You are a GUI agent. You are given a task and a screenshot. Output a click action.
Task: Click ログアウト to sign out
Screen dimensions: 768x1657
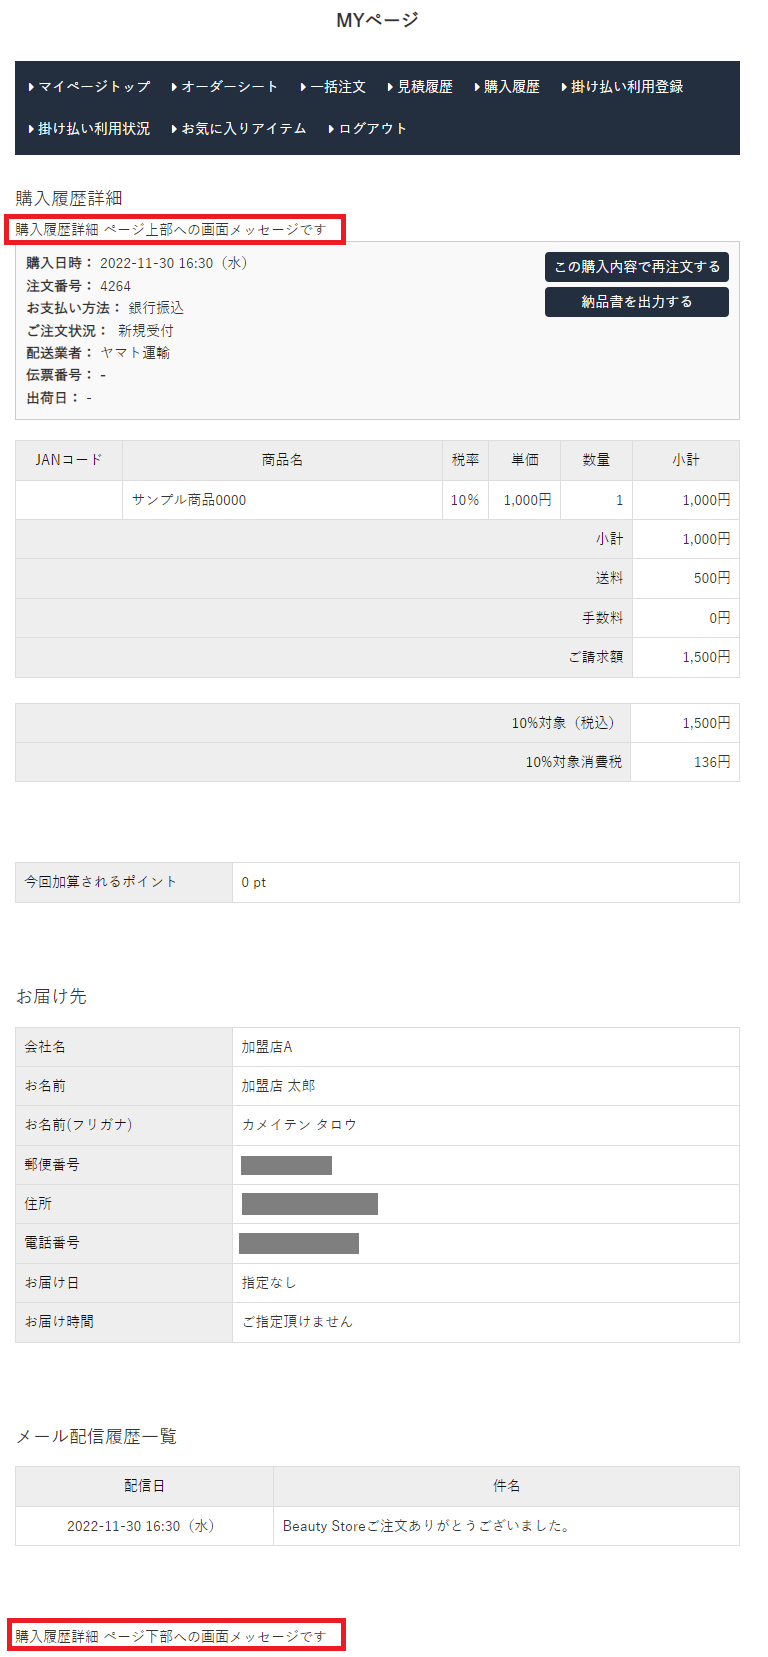pyautogui.click(x=372, y=129)
